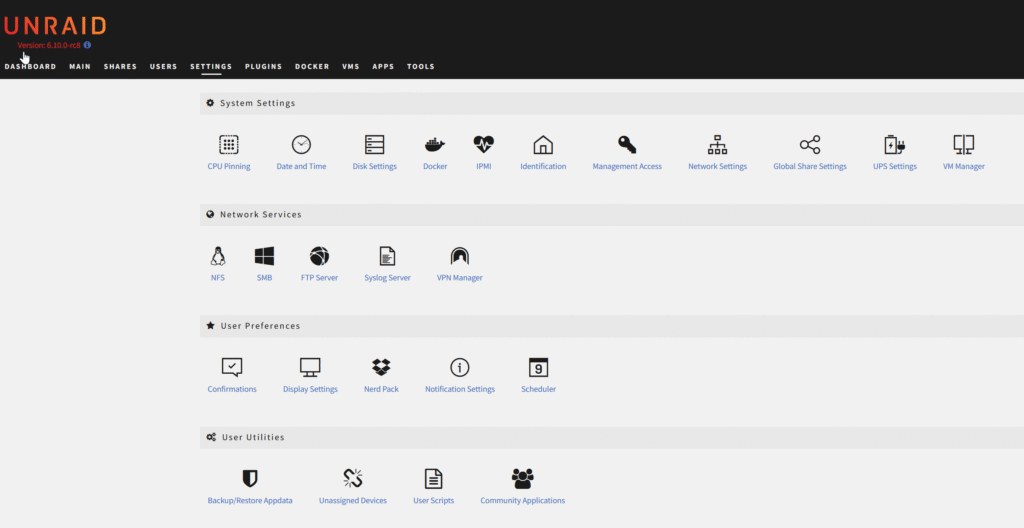This screenshot has height=528, width=1024.
Task: Click the SMB Windows icon
Action: (x=264, y=256)
